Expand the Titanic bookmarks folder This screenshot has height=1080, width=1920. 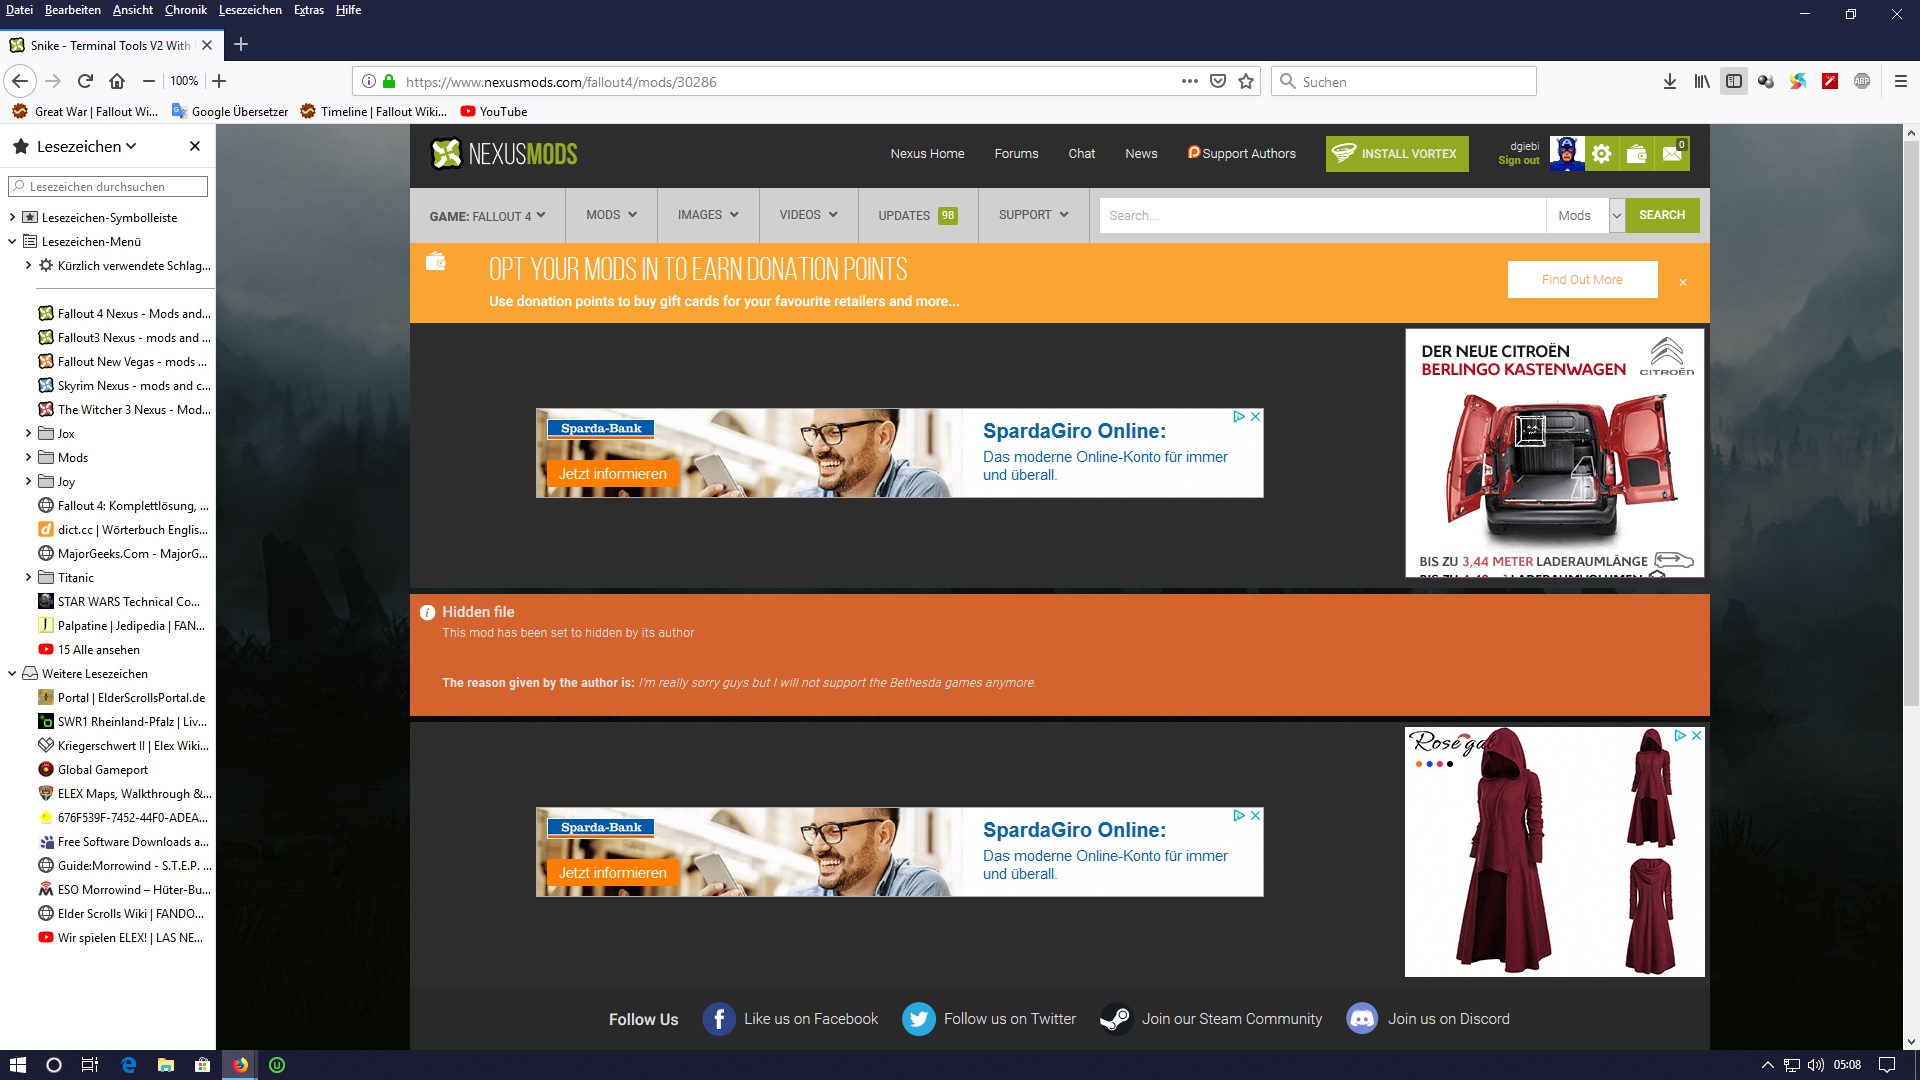tap(28, 577)
